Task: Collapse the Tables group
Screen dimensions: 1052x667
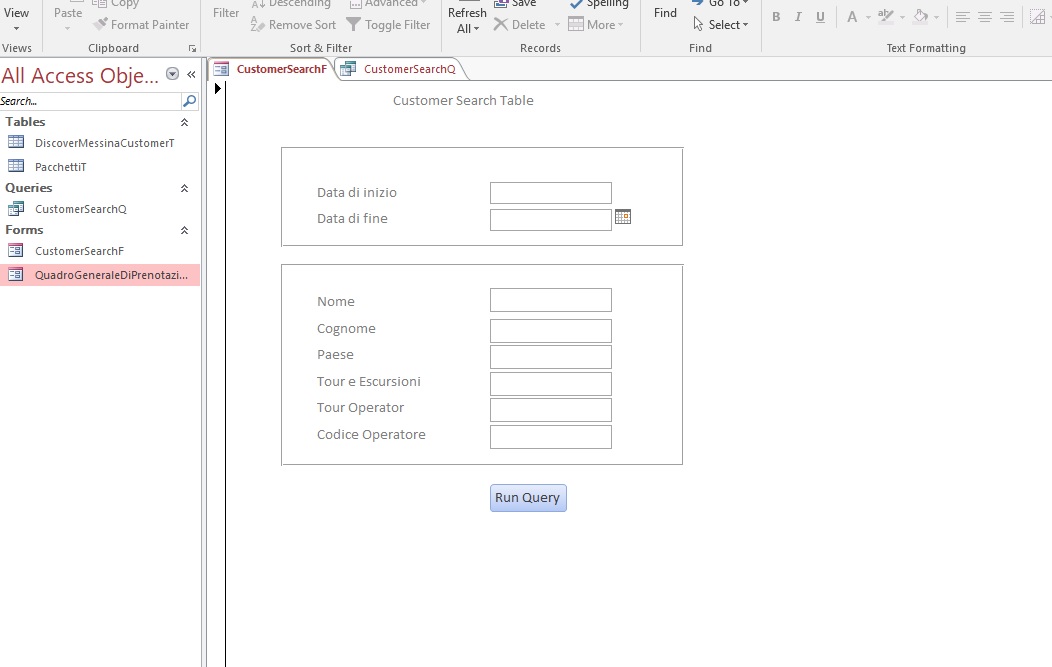Action: pyautogui.click(x=184, y=122)
